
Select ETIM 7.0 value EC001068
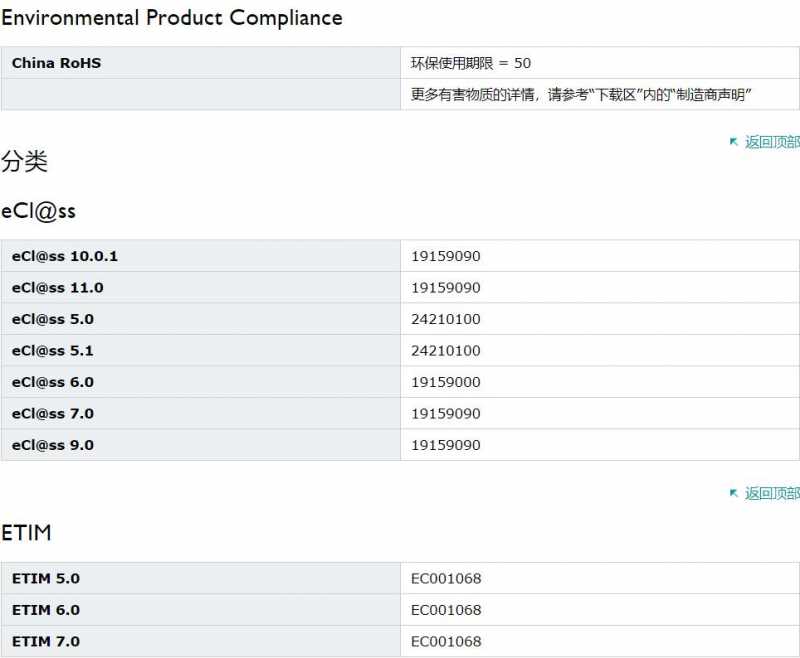click(446, 642)
